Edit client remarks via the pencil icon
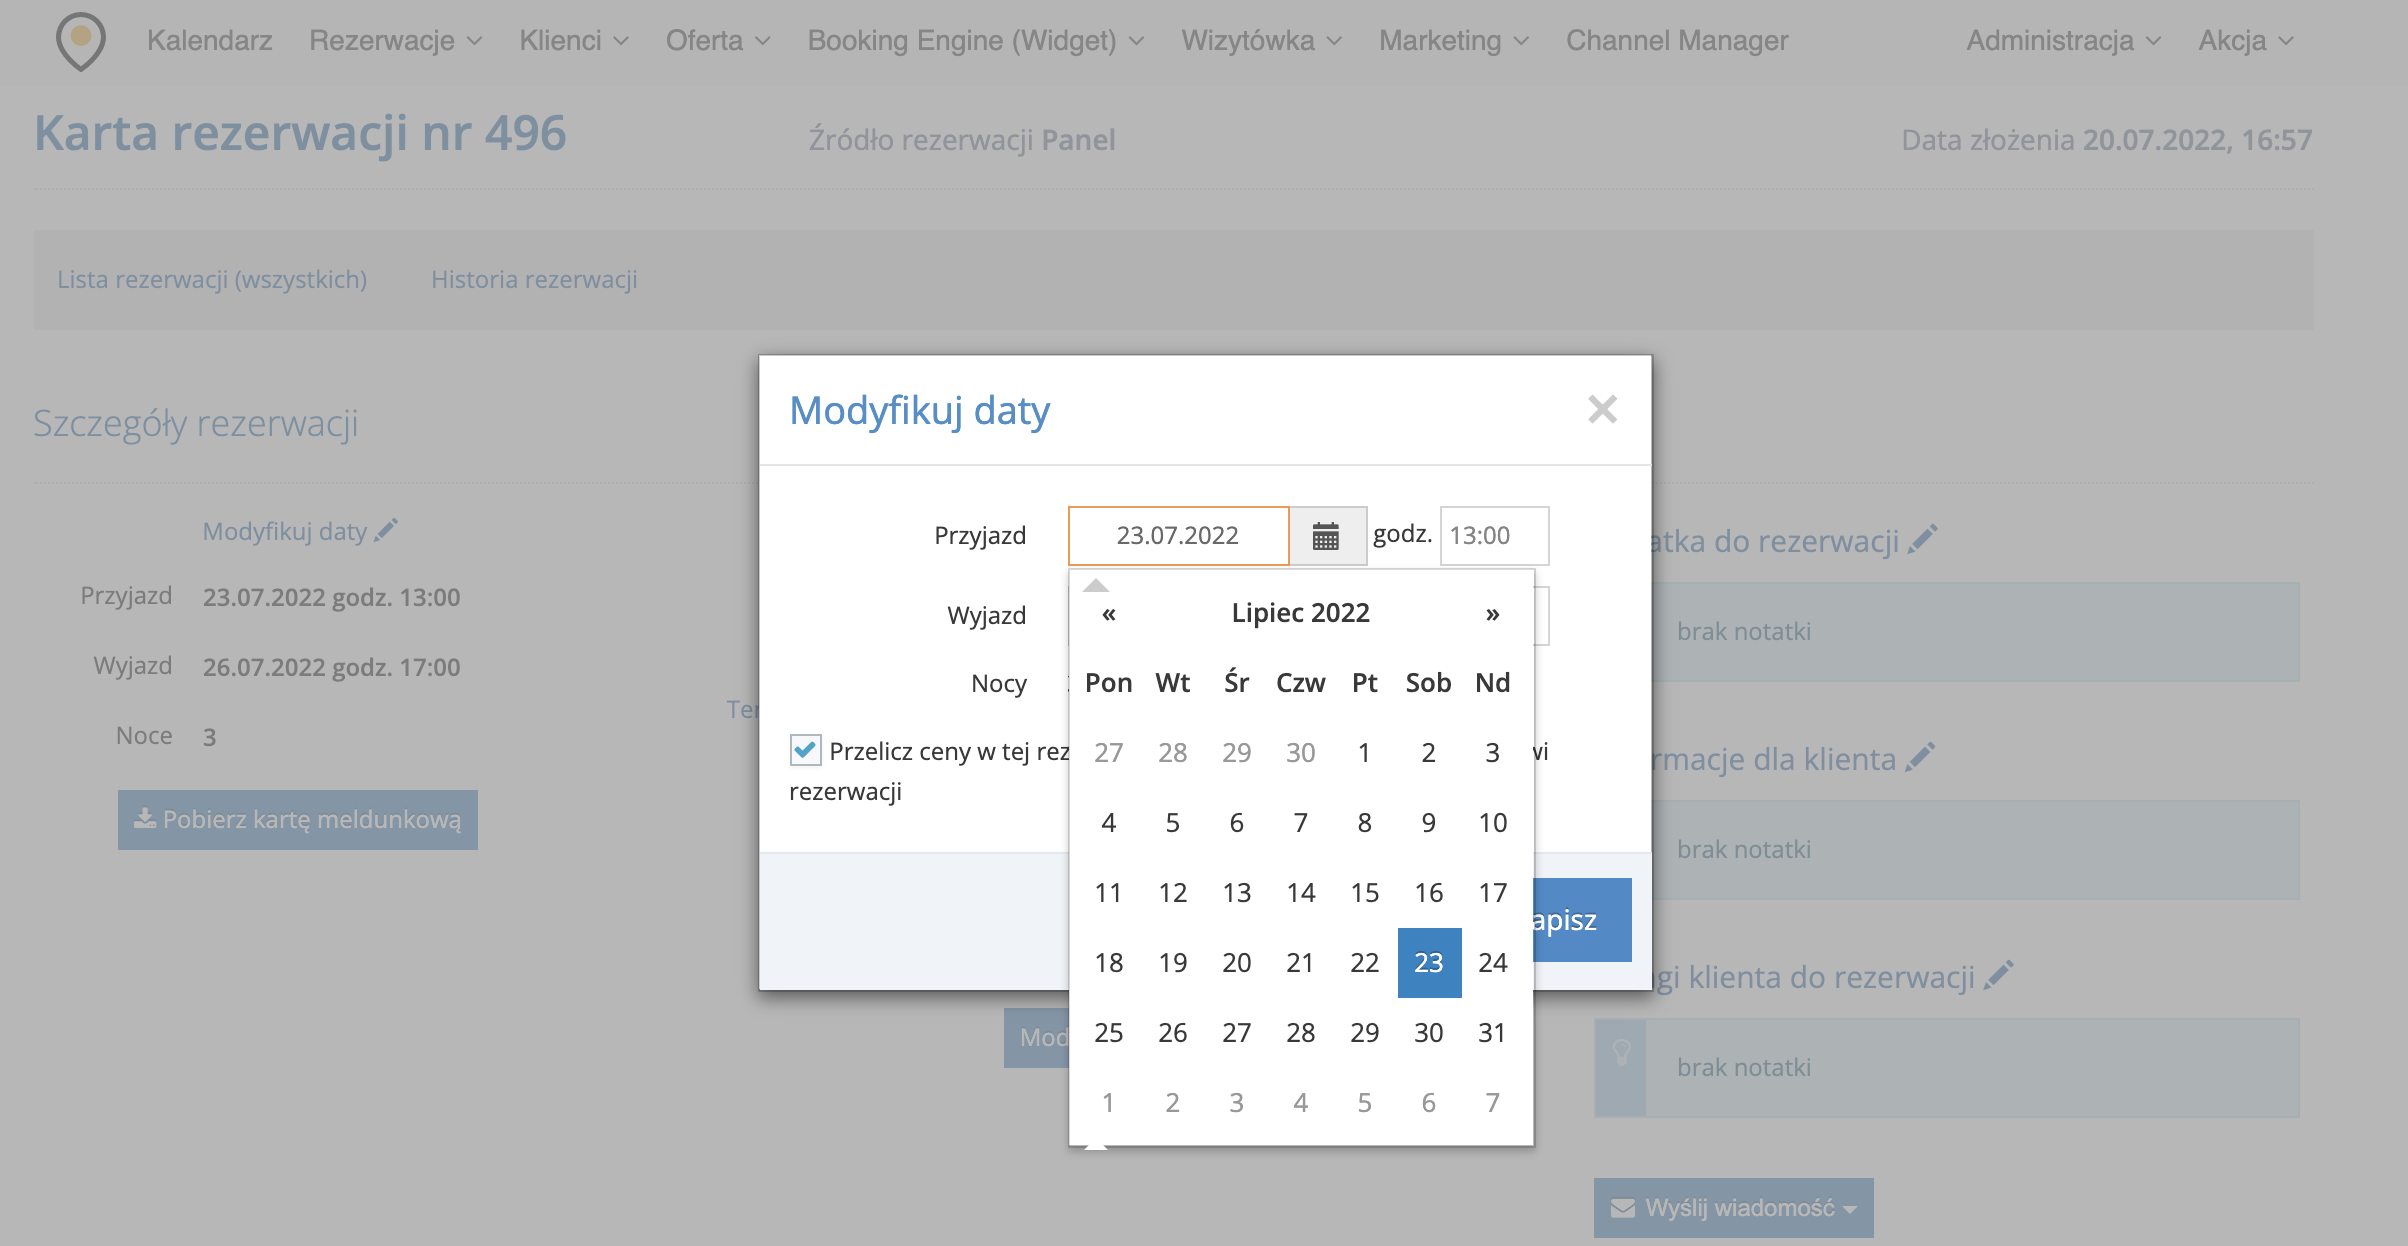The image size is (2408, 1246). tap(1998, 976)
